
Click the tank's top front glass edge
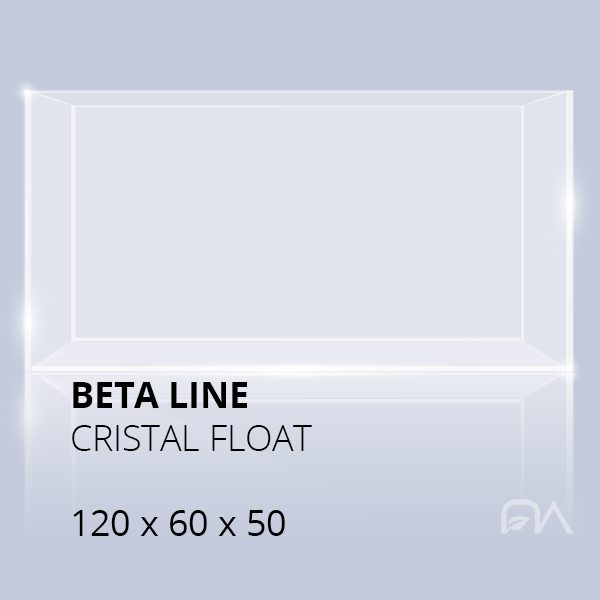[300, 93]
